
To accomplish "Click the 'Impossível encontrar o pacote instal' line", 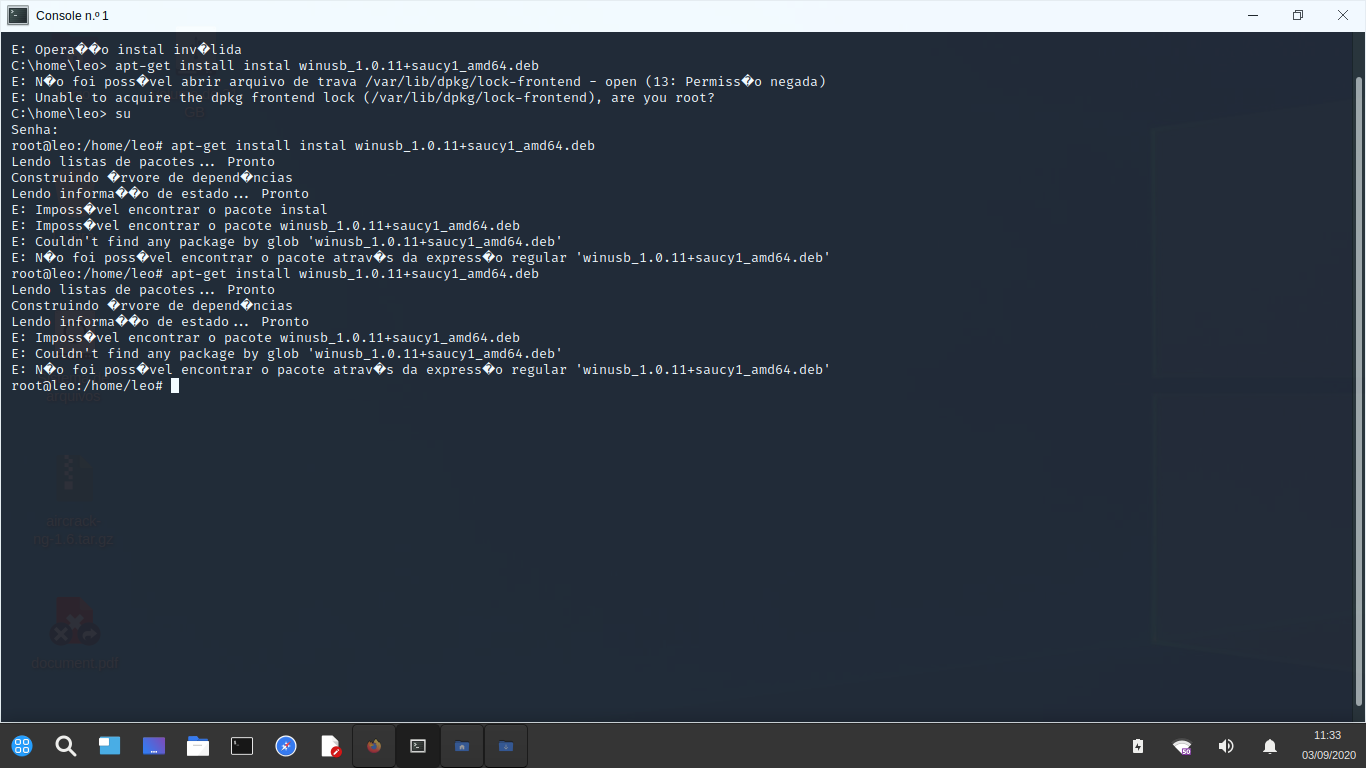I will 169,209.
